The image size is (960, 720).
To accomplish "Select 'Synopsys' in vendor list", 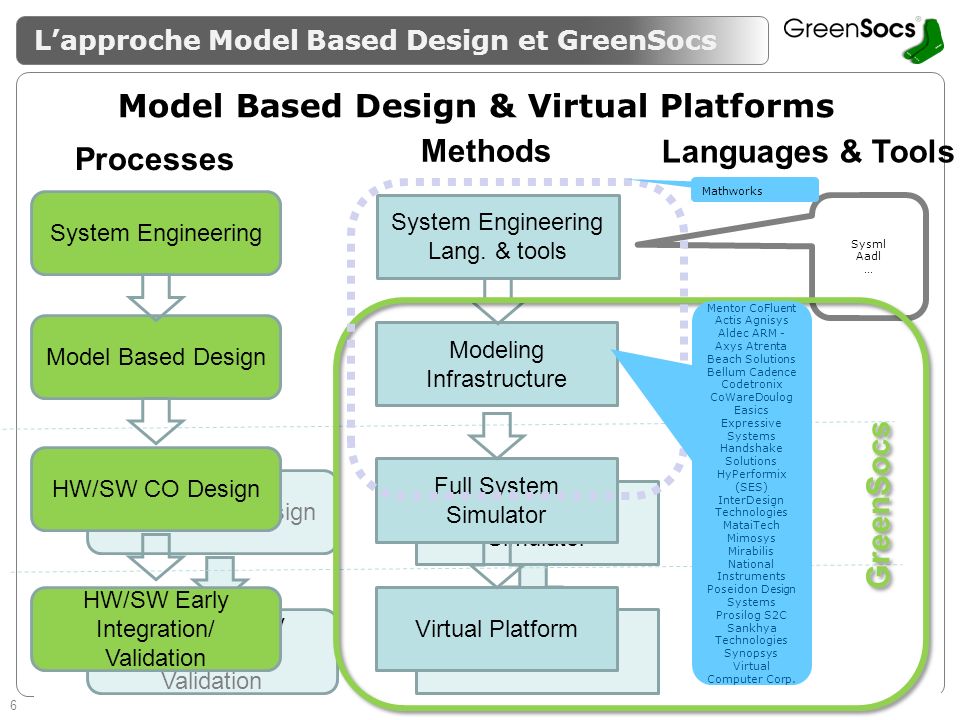I will pos(751,653).
